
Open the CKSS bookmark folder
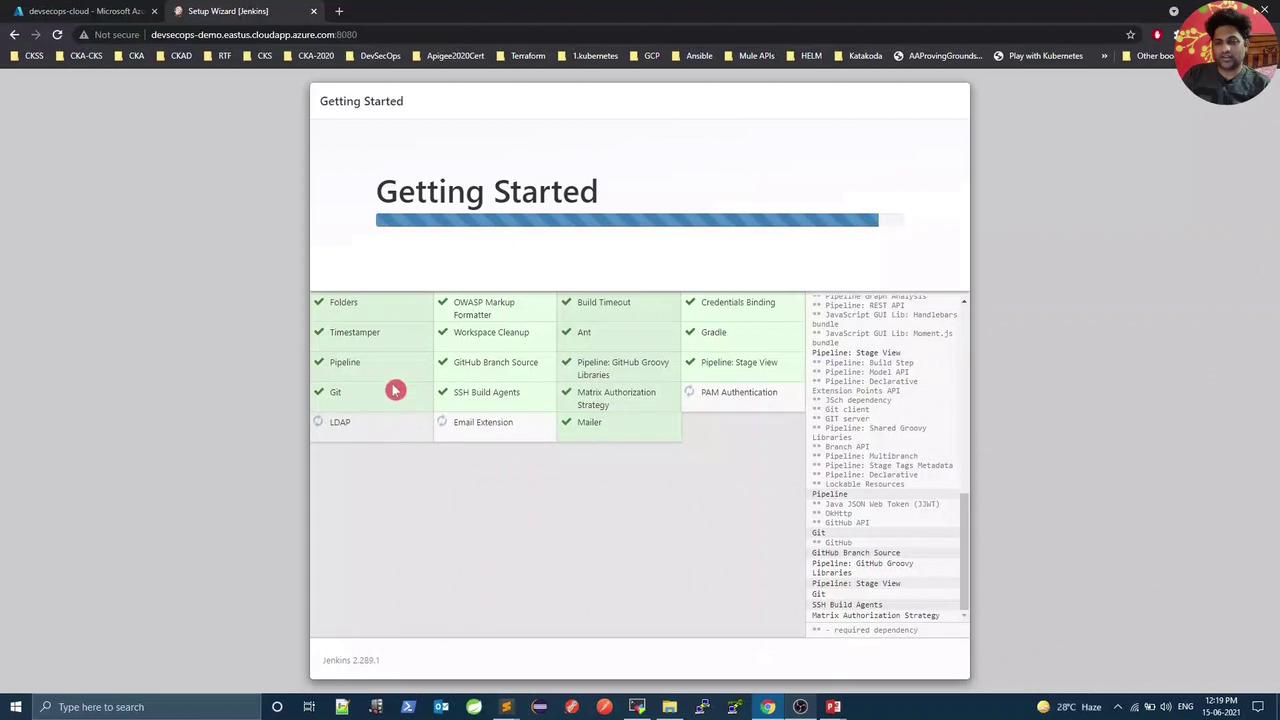(27, 56)
